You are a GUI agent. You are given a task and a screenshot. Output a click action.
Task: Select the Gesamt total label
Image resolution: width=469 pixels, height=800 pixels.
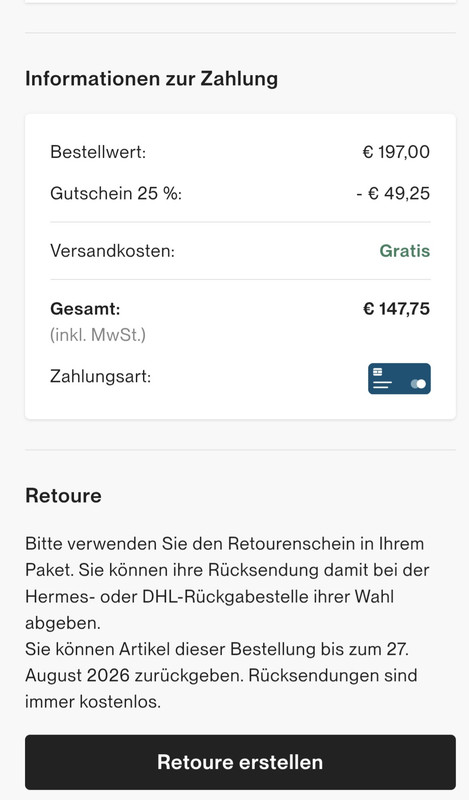85,309
